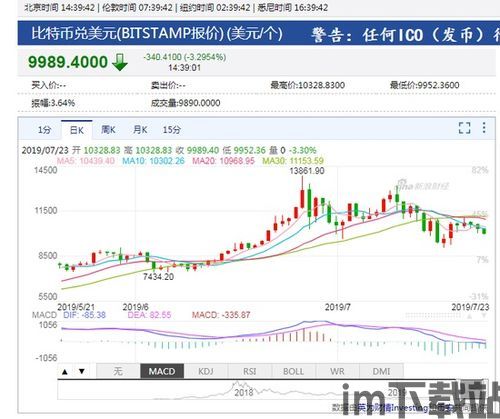Switch indicator to WR
This screenshot has width=500, height=419.
[x=337, y=371]
